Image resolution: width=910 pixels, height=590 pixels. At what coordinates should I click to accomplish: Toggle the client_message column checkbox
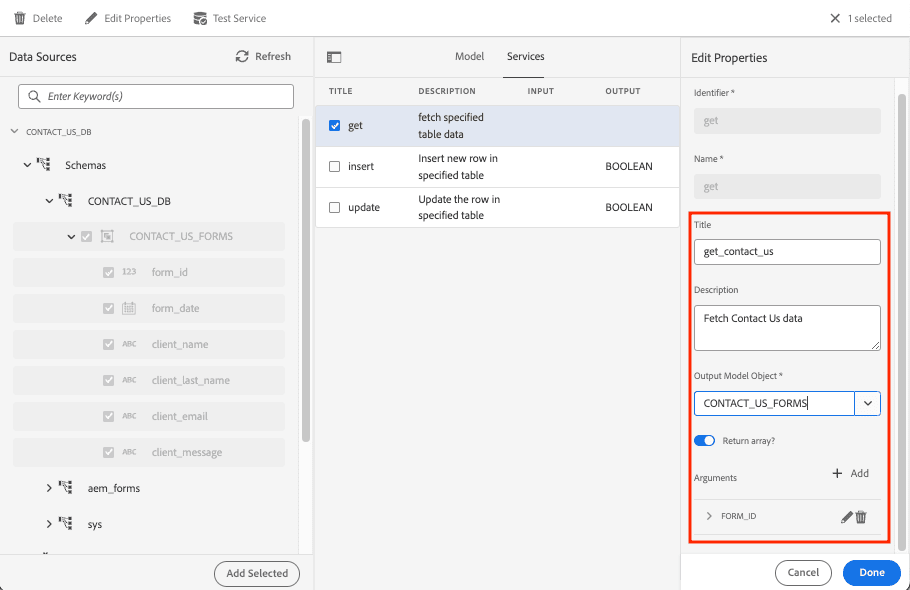[109, 452]
